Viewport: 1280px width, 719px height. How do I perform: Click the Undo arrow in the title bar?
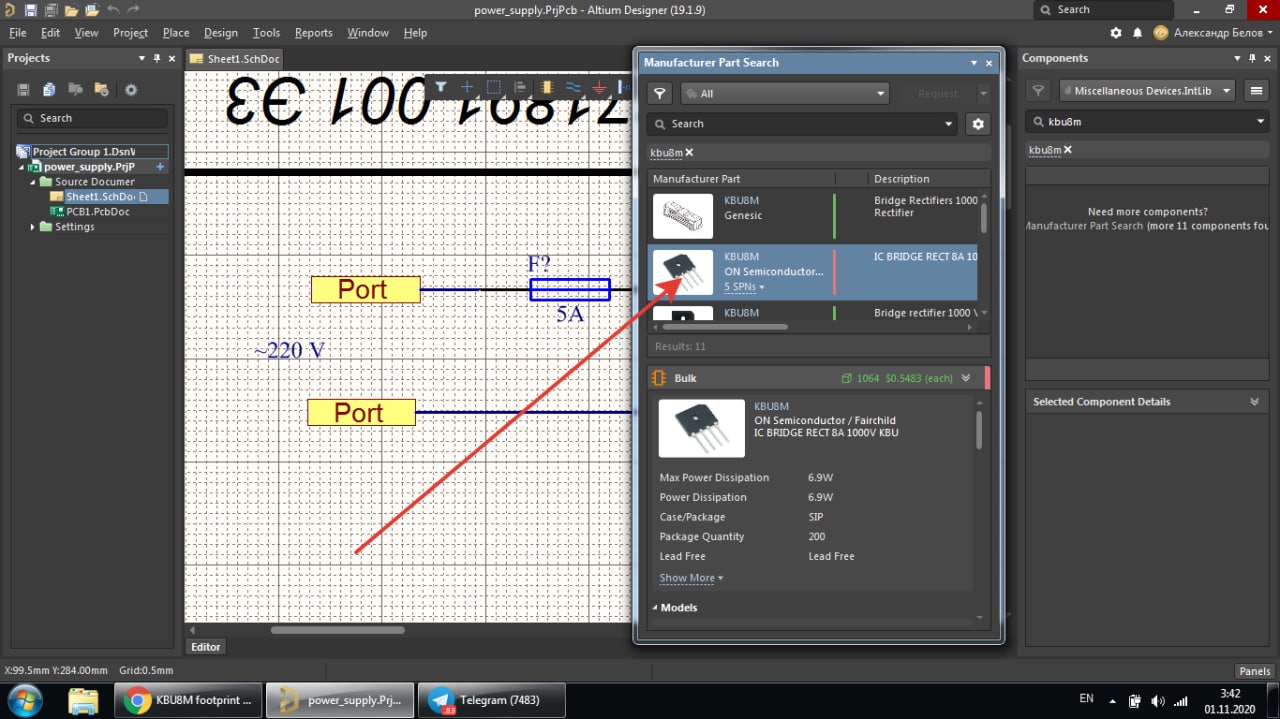[112, 10]
